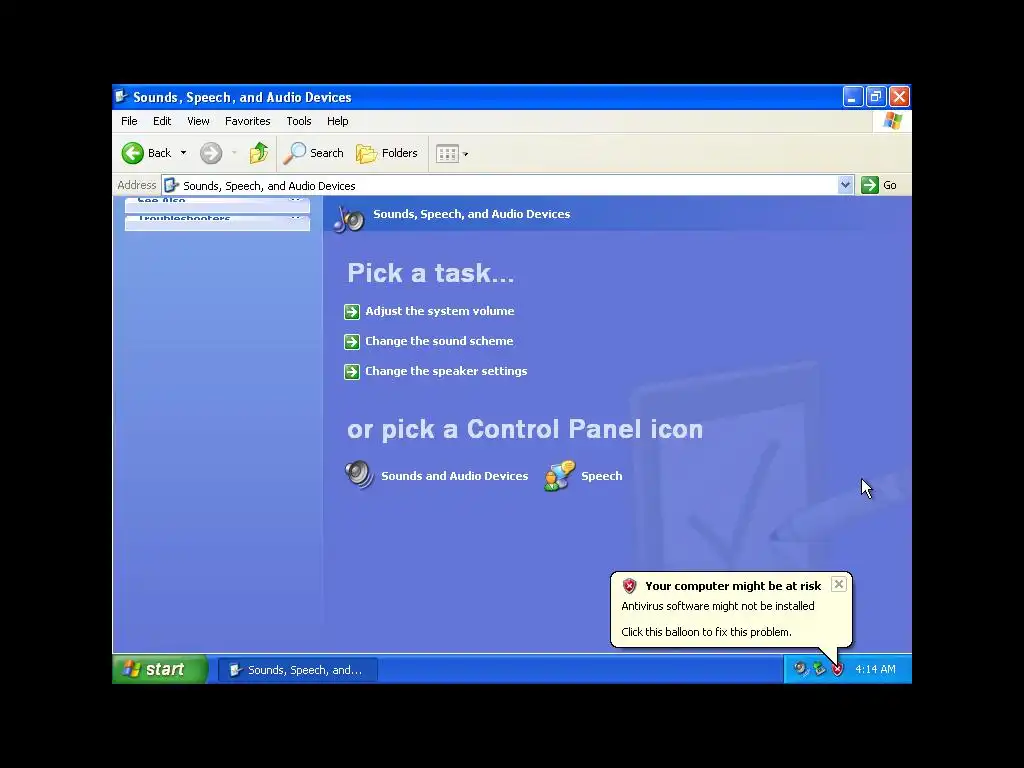Click Change the speaker settings link
The image size is (1024, 768).
pos(446,371)
